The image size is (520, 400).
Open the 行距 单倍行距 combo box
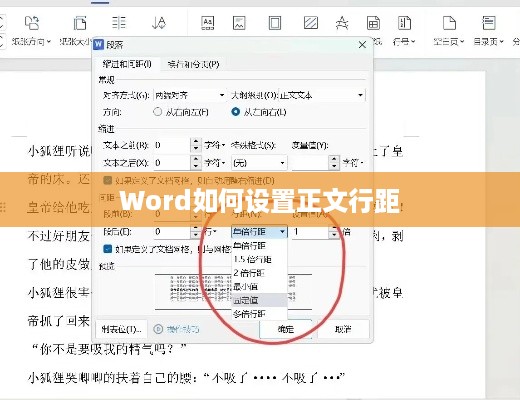259,232
